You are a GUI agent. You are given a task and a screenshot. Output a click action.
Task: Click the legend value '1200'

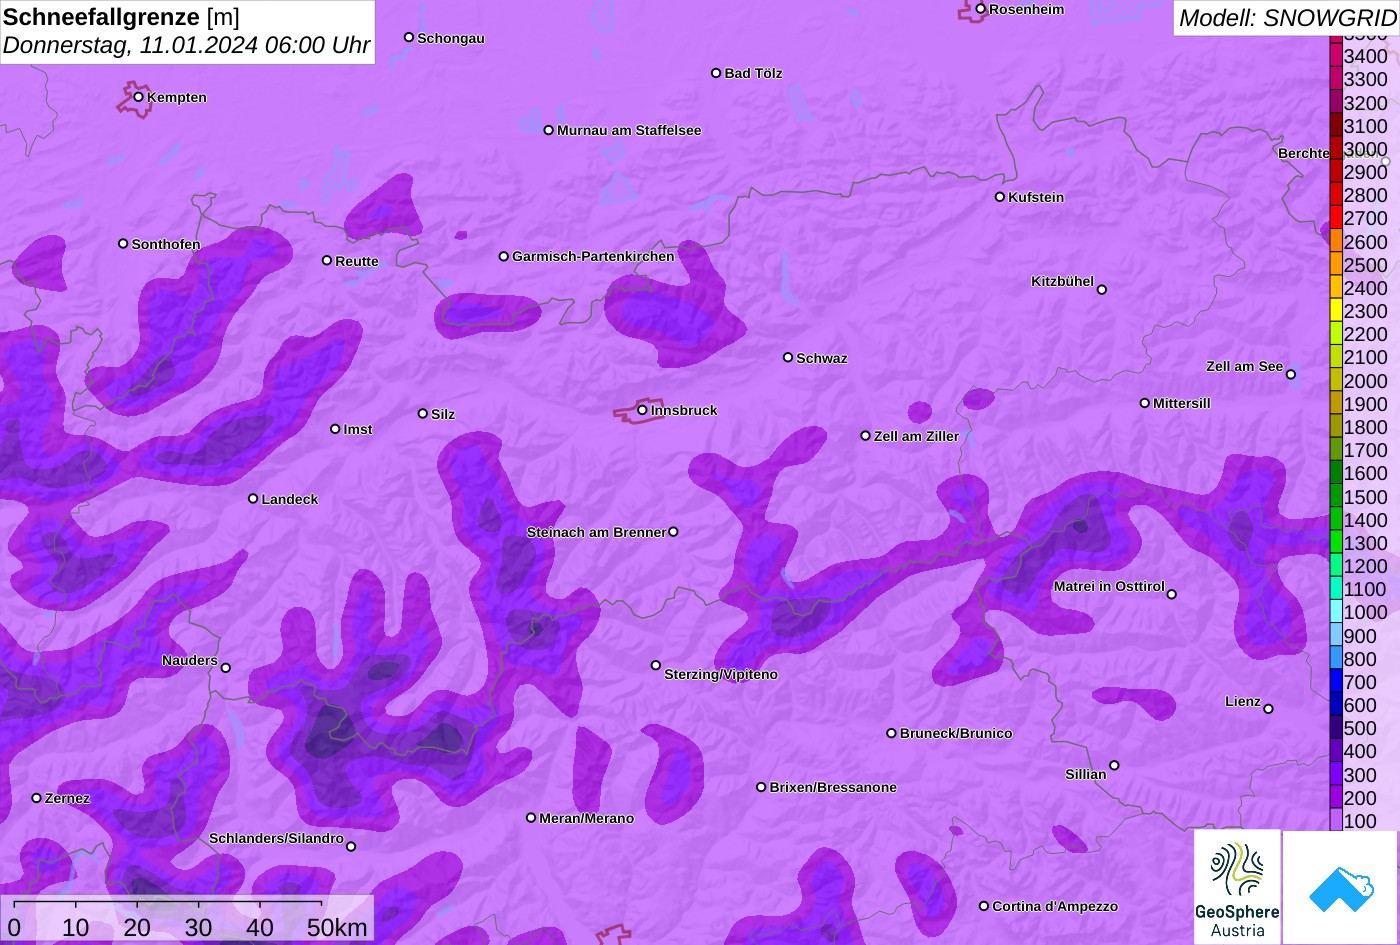(1366, 566)
